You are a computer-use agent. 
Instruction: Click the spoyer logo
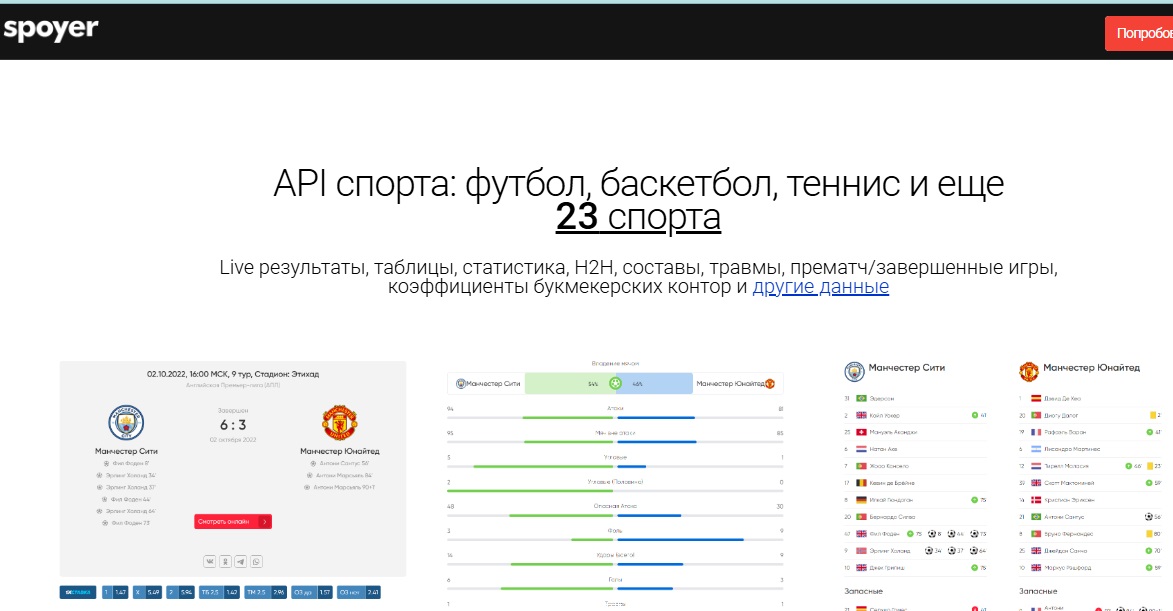(x=51, y=29)
